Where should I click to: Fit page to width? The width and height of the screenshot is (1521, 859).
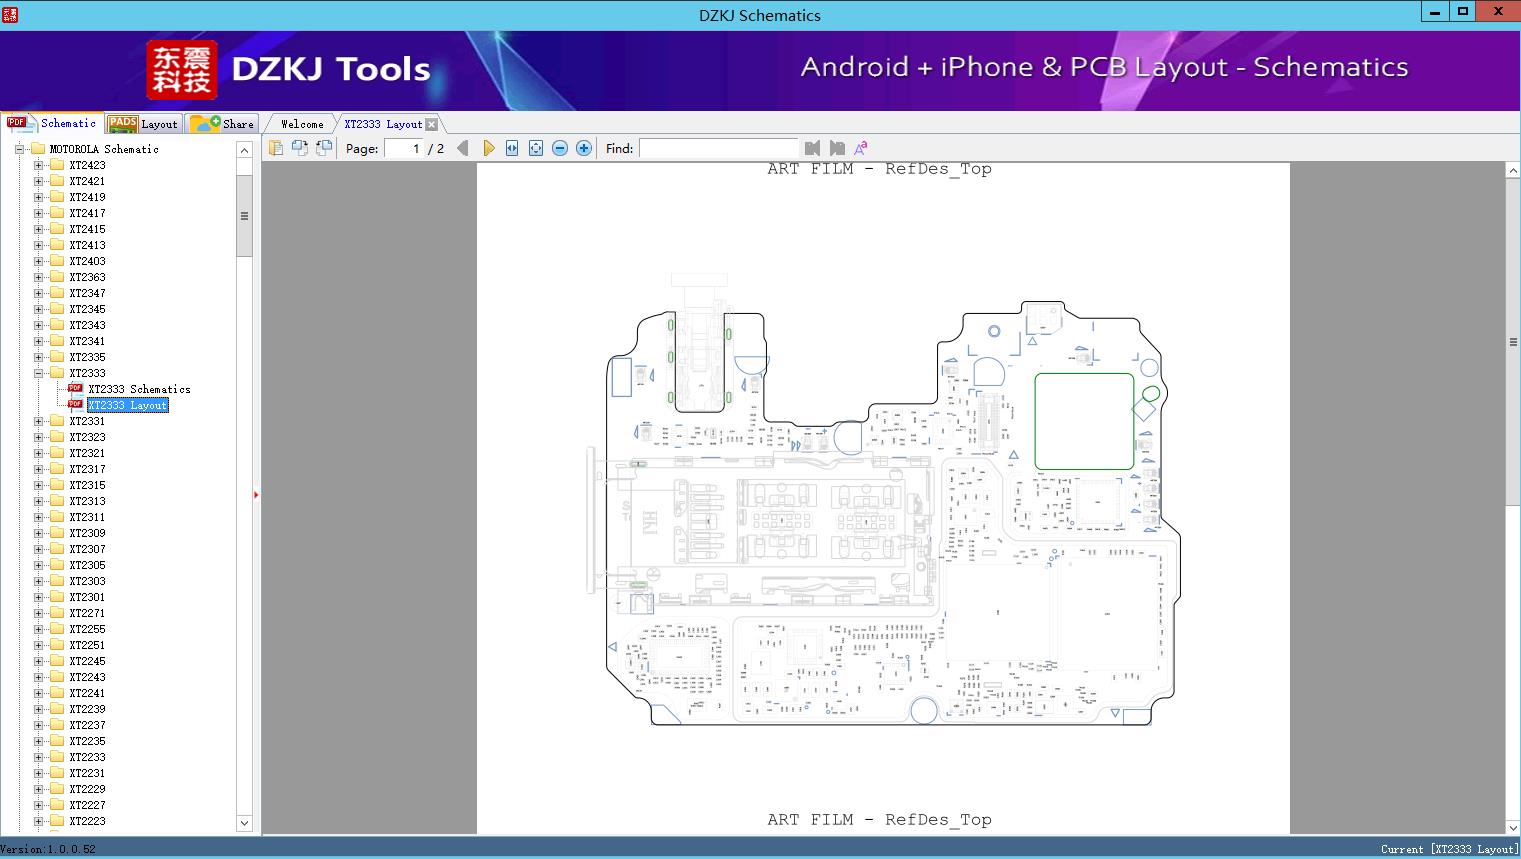click(512, 148)
